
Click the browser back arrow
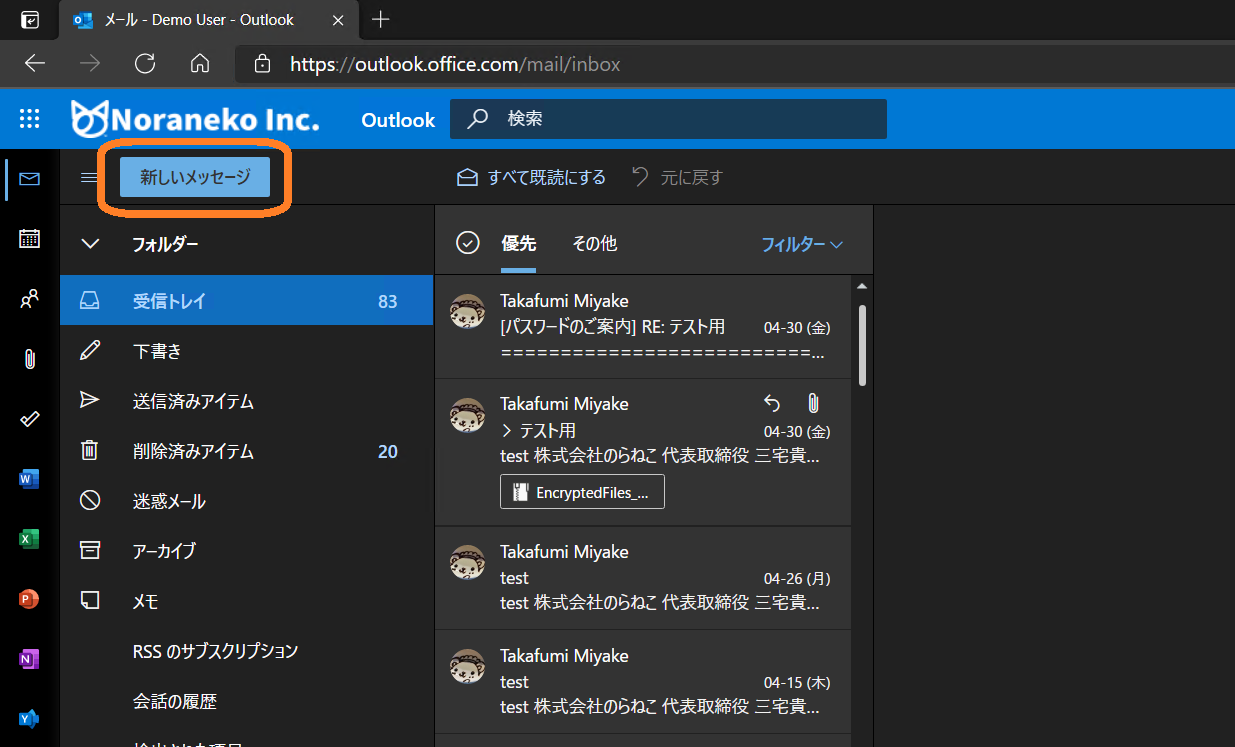[x=35, y=64]
